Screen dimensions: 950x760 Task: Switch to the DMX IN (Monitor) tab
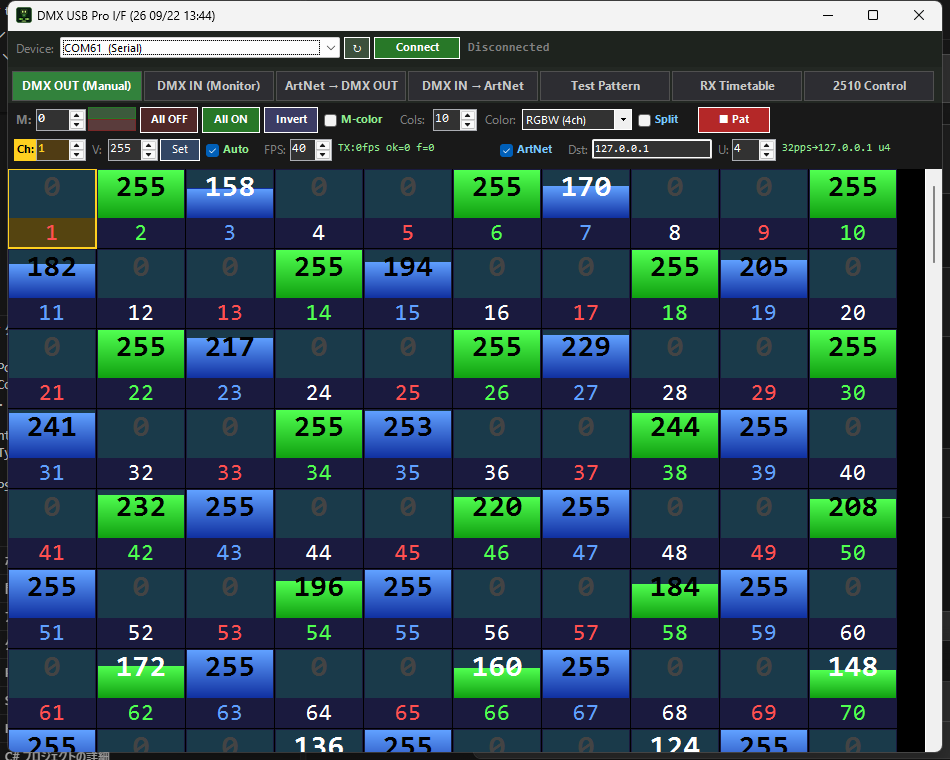(208, 86)
